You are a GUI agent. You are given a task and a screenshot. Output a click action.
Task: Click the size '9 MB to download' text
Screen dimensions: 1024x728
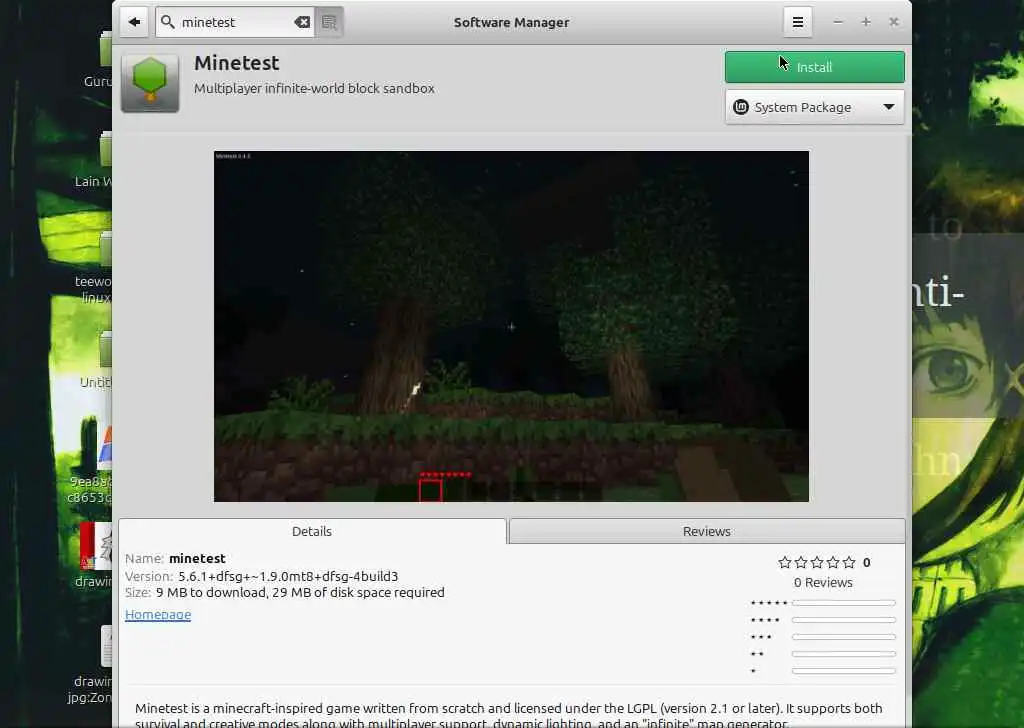click(300, 593)
